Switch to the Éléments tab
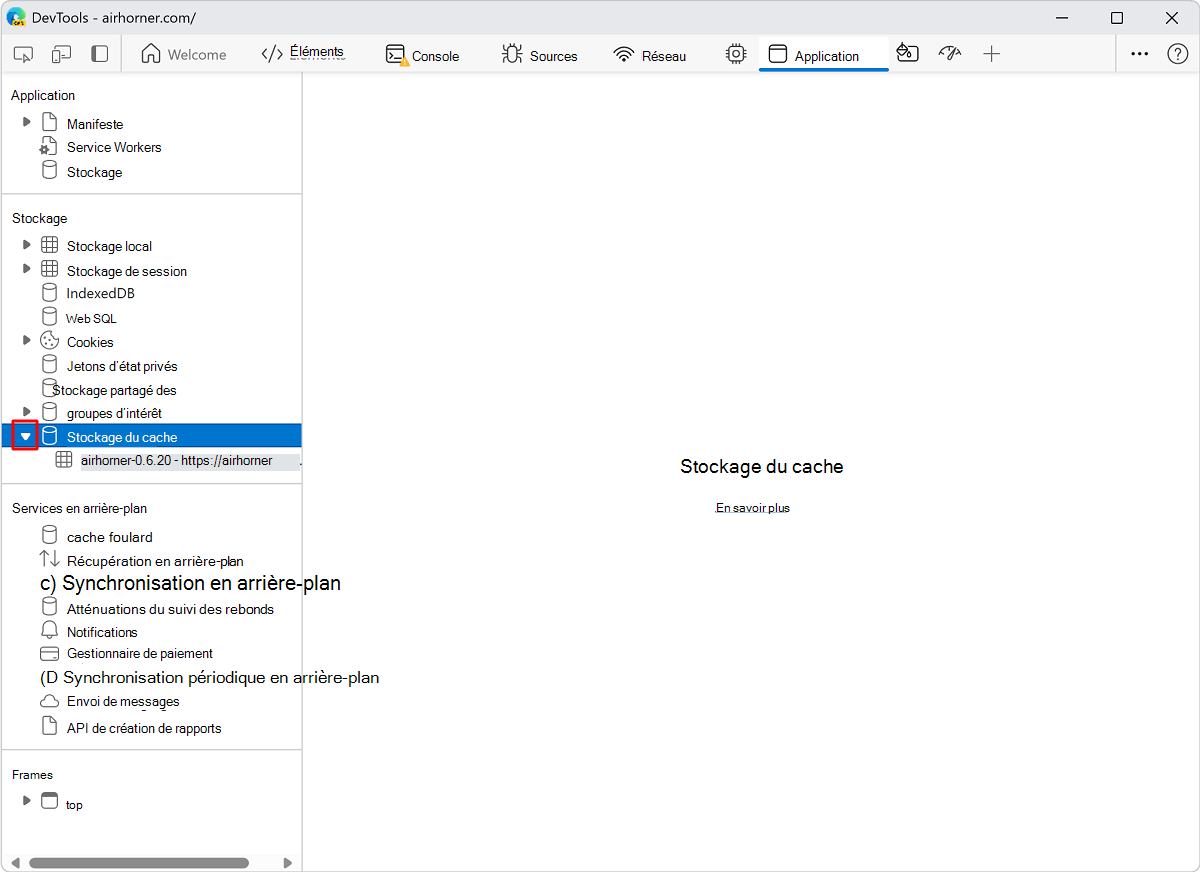The width and height of the screenshot is (1200, 872). pyautogui.click(x=303, y=54)
